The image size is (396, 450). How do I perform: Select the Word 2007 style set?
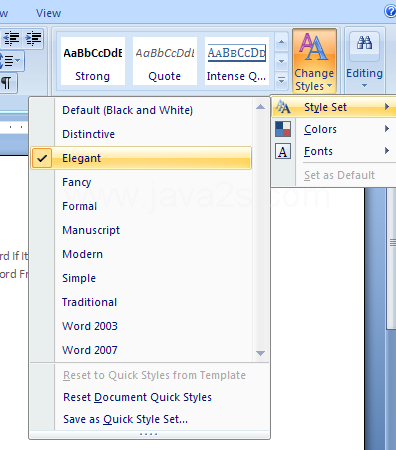[141, 350]
